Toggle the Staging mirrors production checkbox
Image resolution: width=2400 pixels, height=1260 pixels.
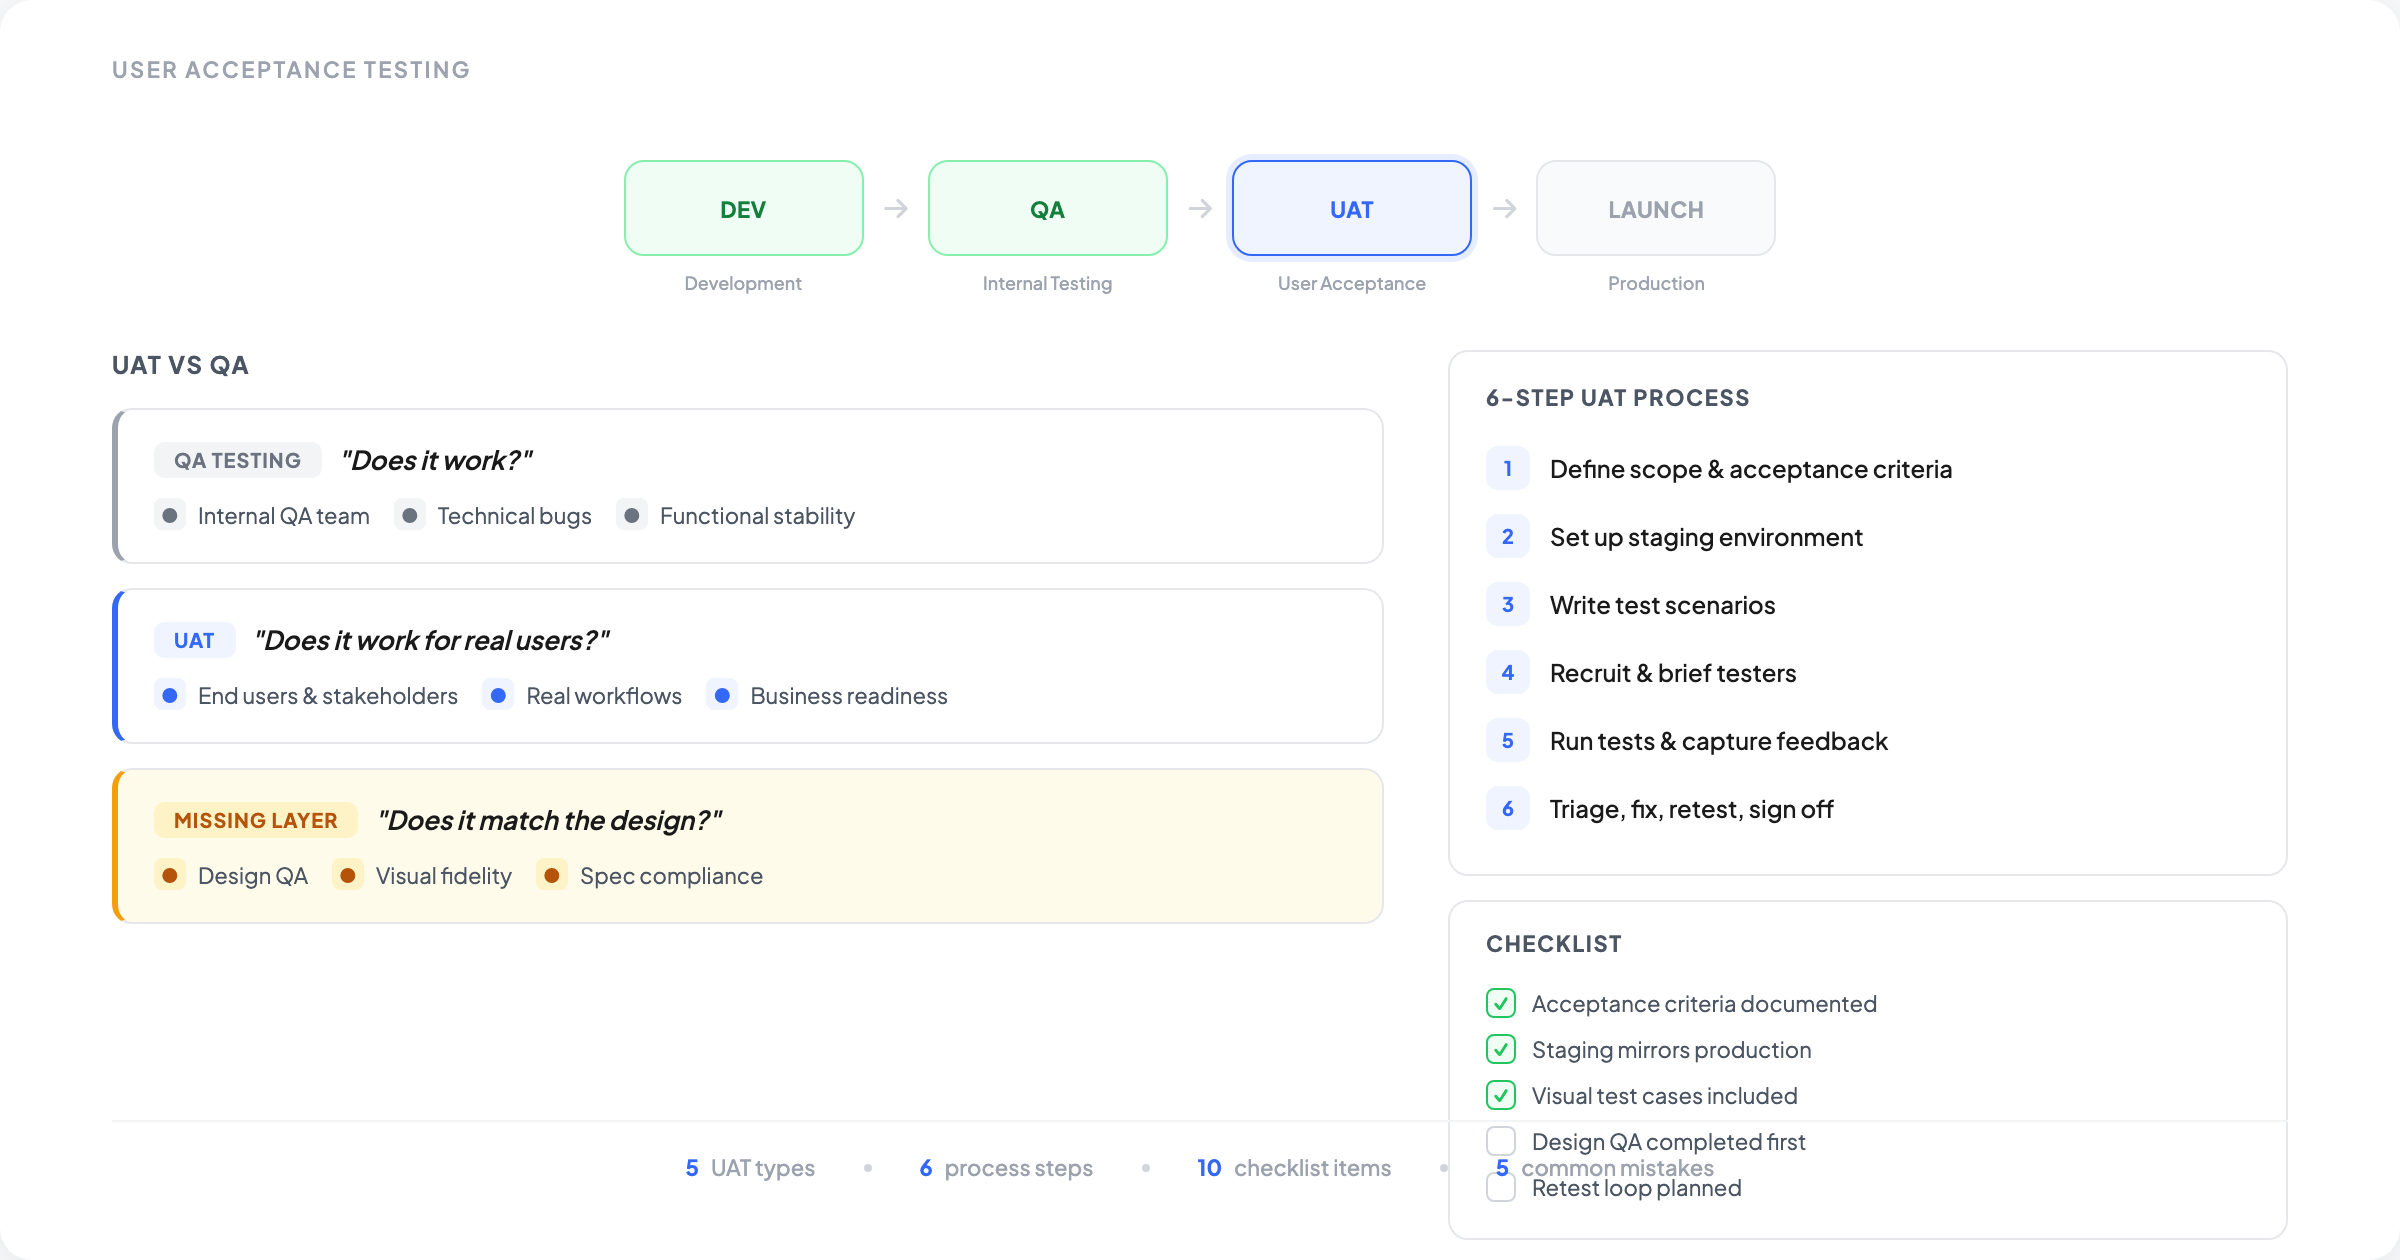[1501, 1049]
